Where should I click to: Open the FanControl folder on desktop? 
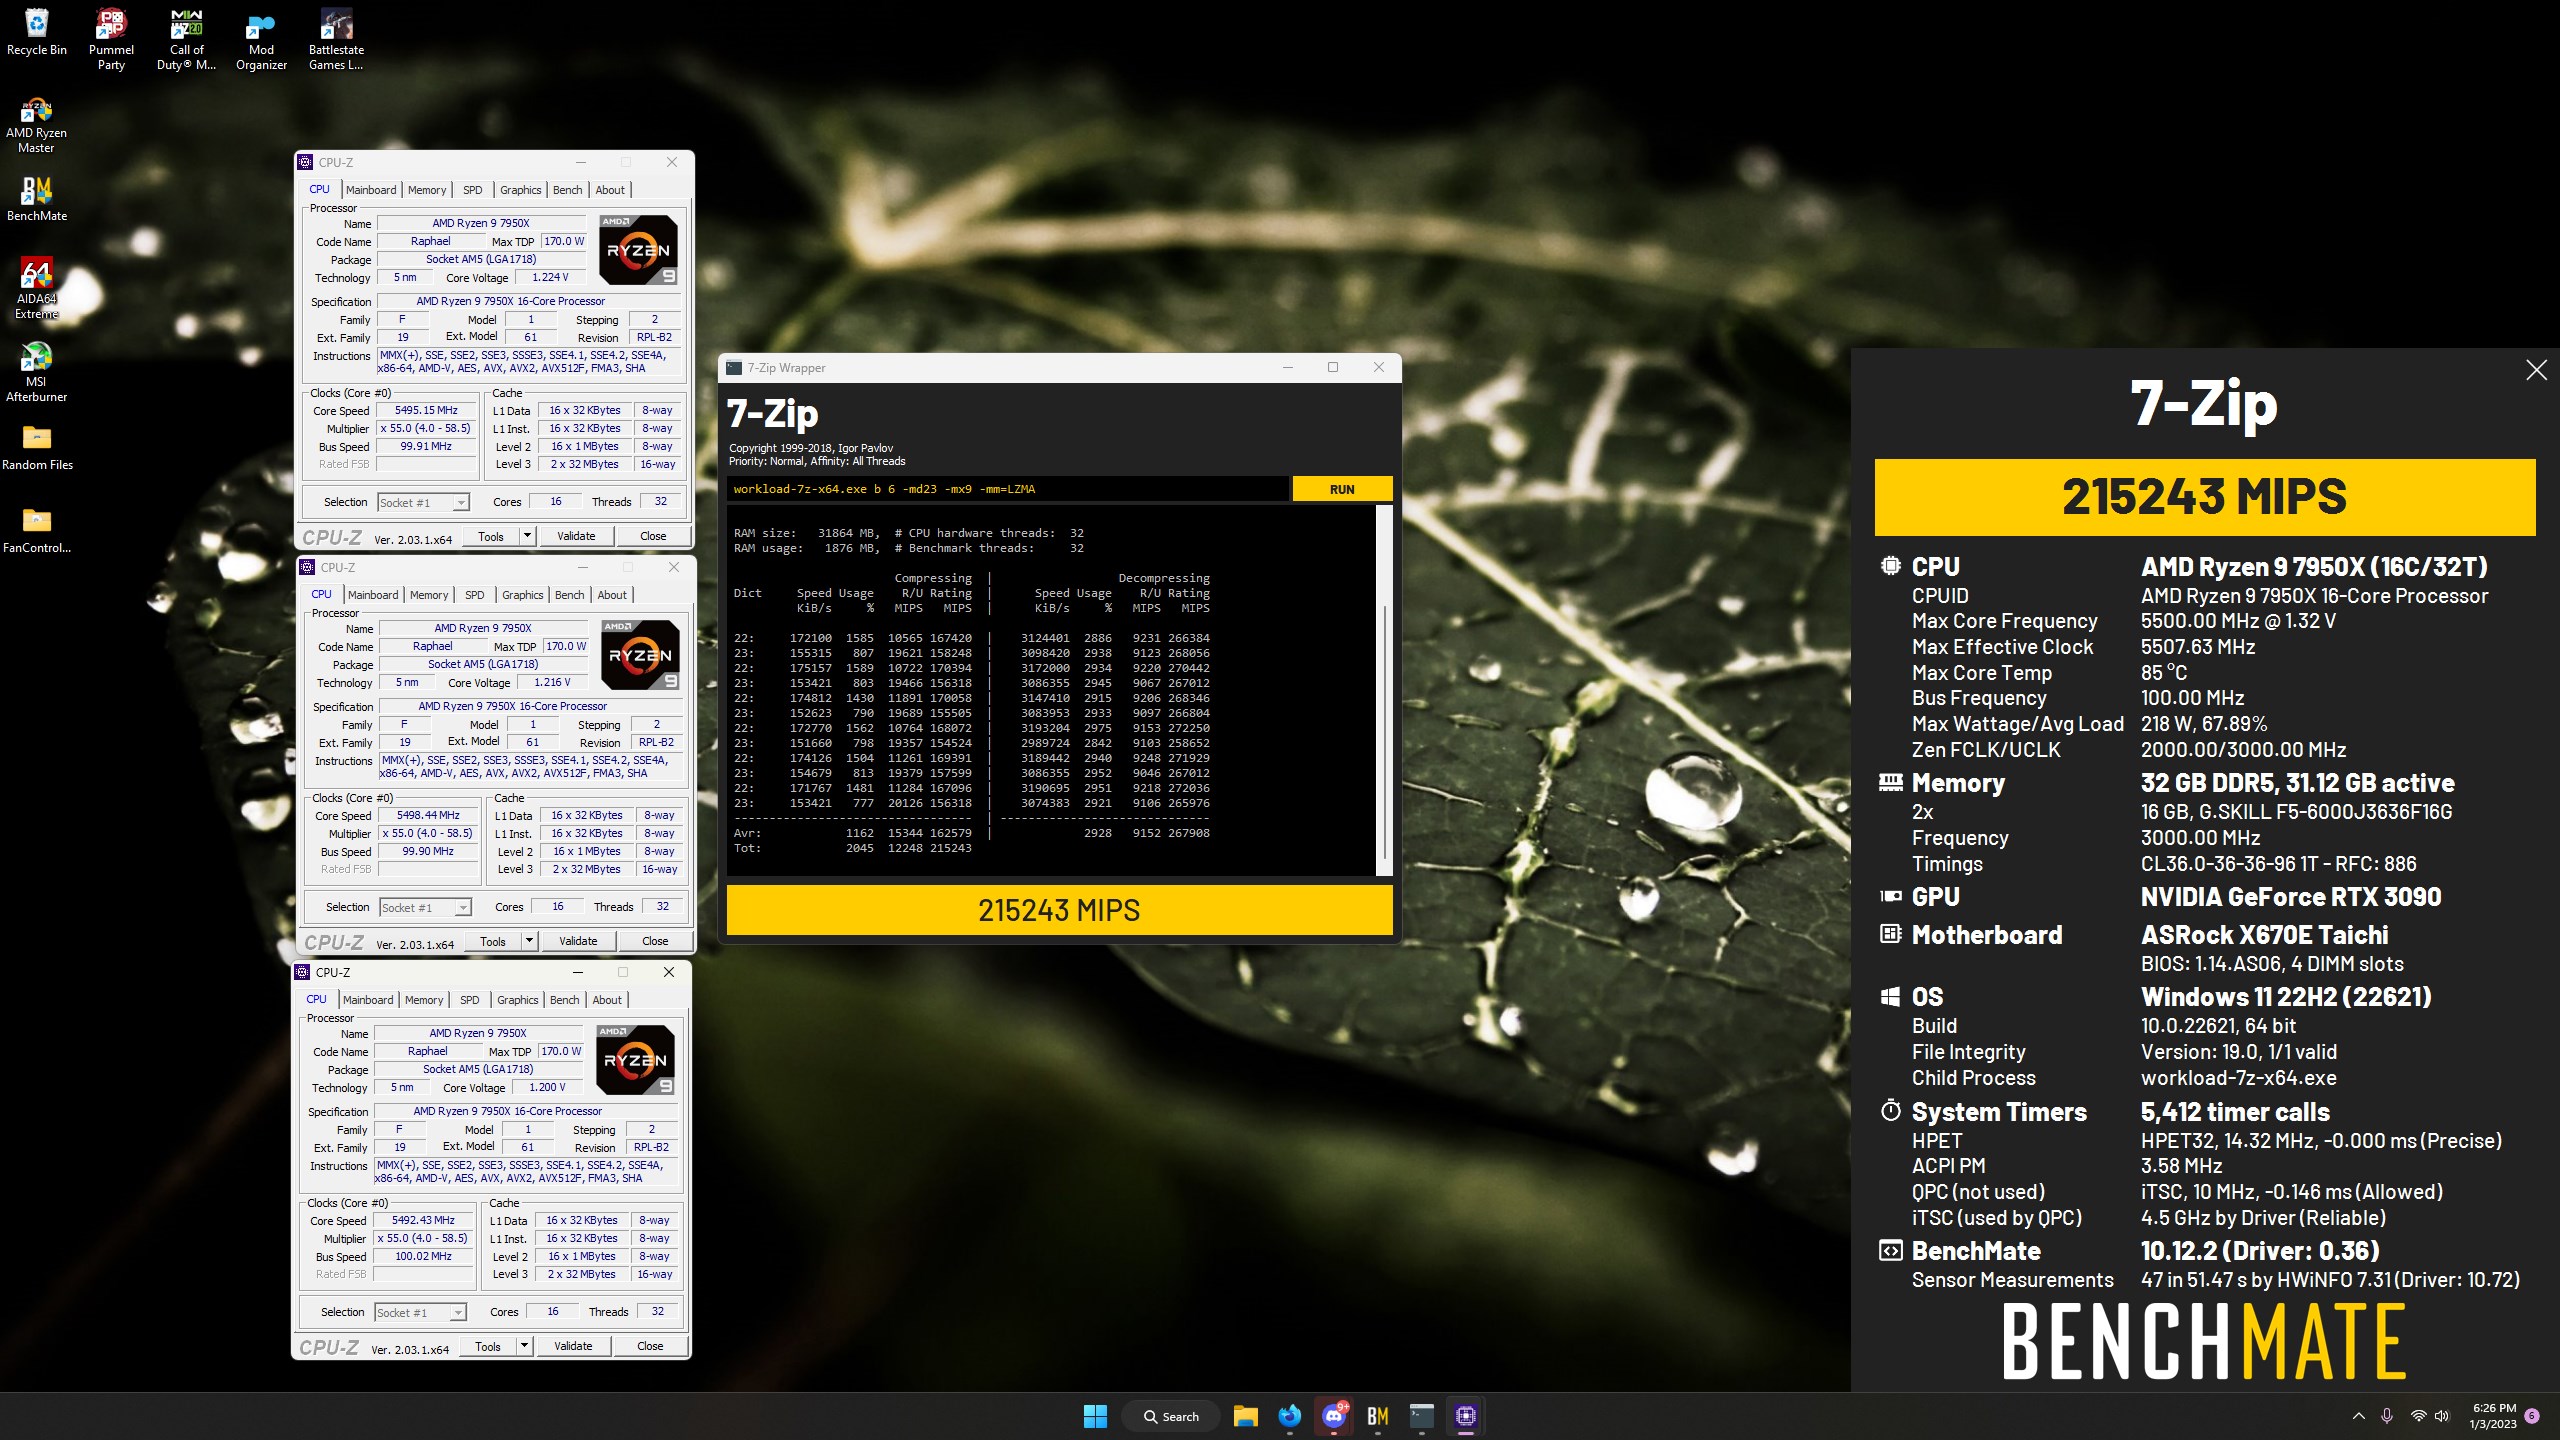37,530
